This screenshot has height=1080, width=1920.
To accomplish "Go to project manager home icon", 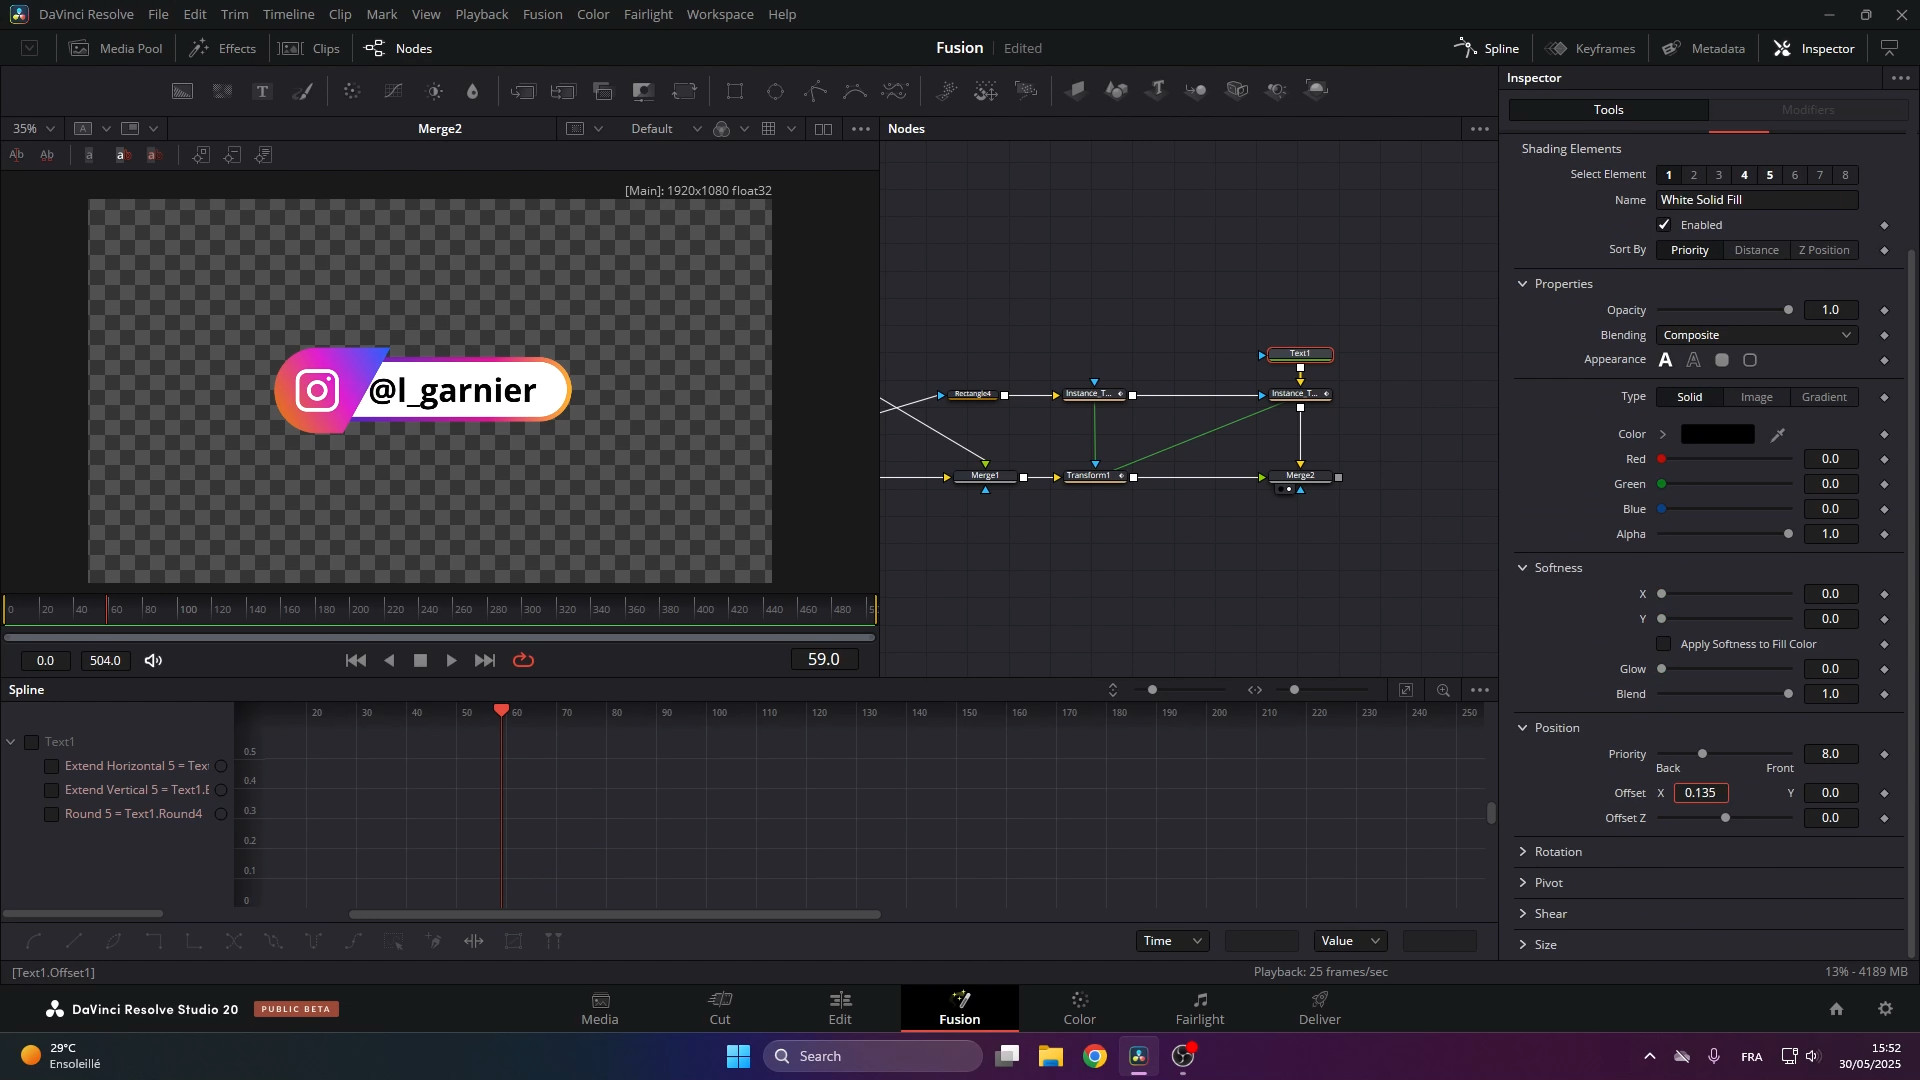I will 1836,1009.
